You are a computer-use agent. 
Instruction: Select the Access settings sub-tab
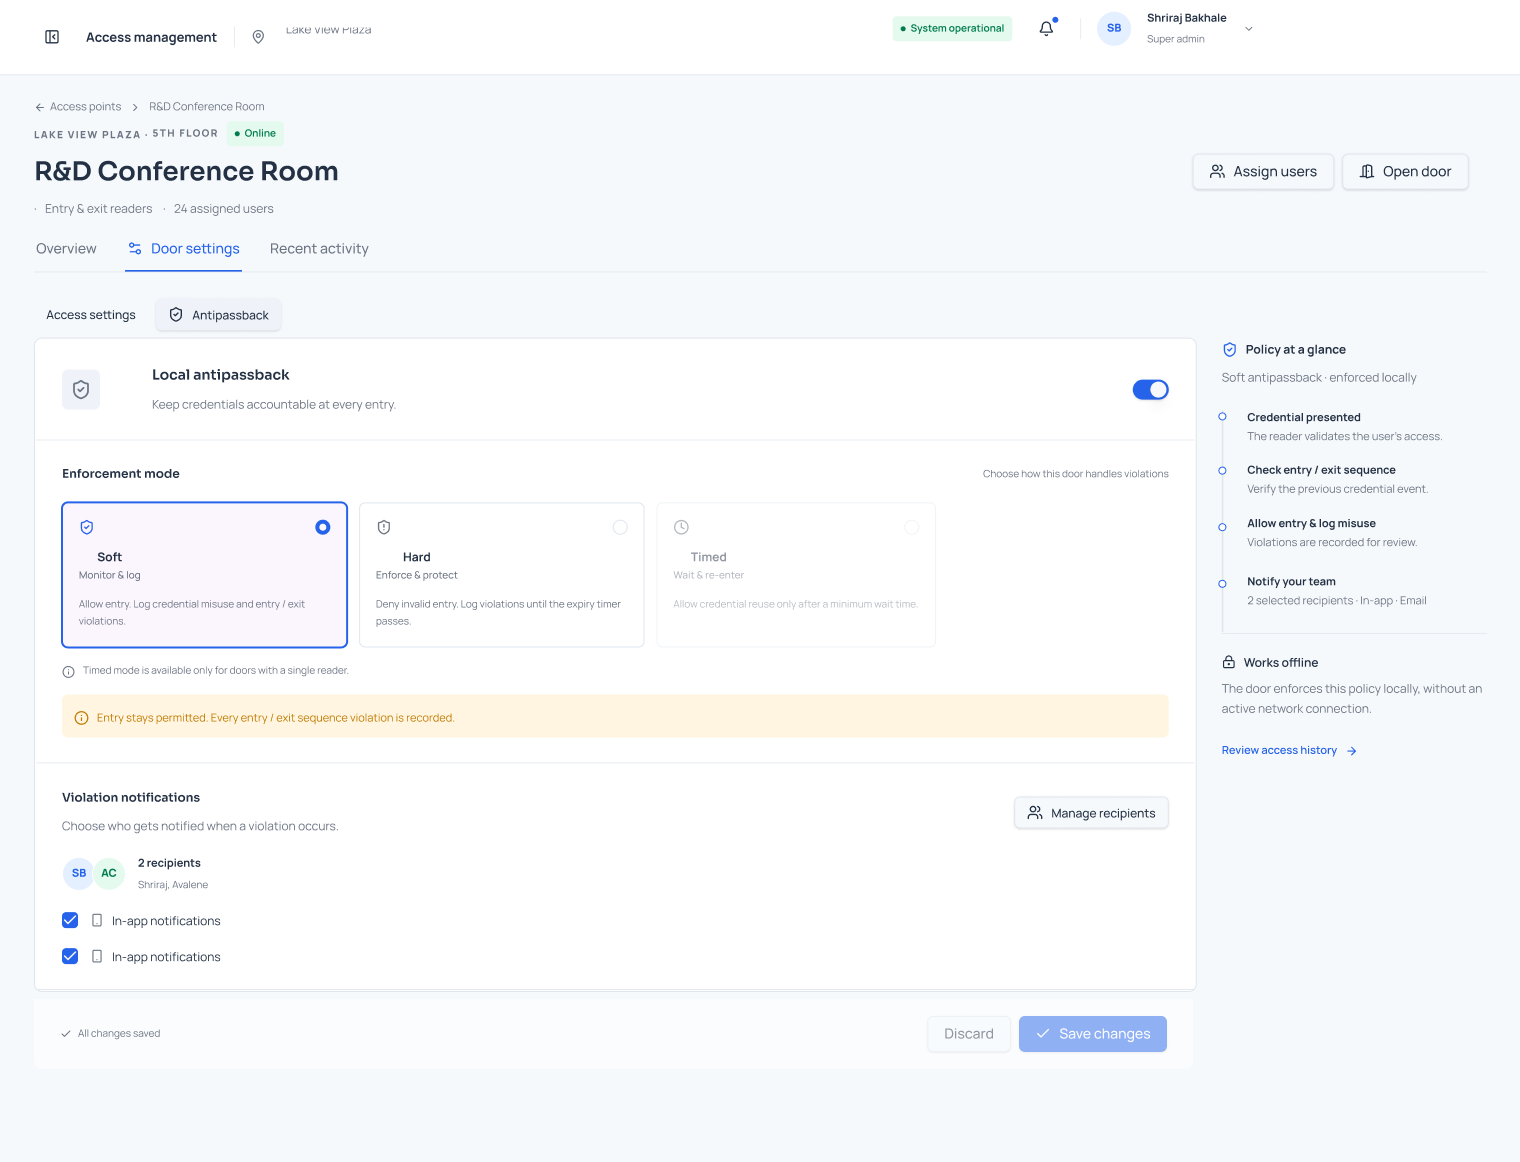(x=91, y=315)
